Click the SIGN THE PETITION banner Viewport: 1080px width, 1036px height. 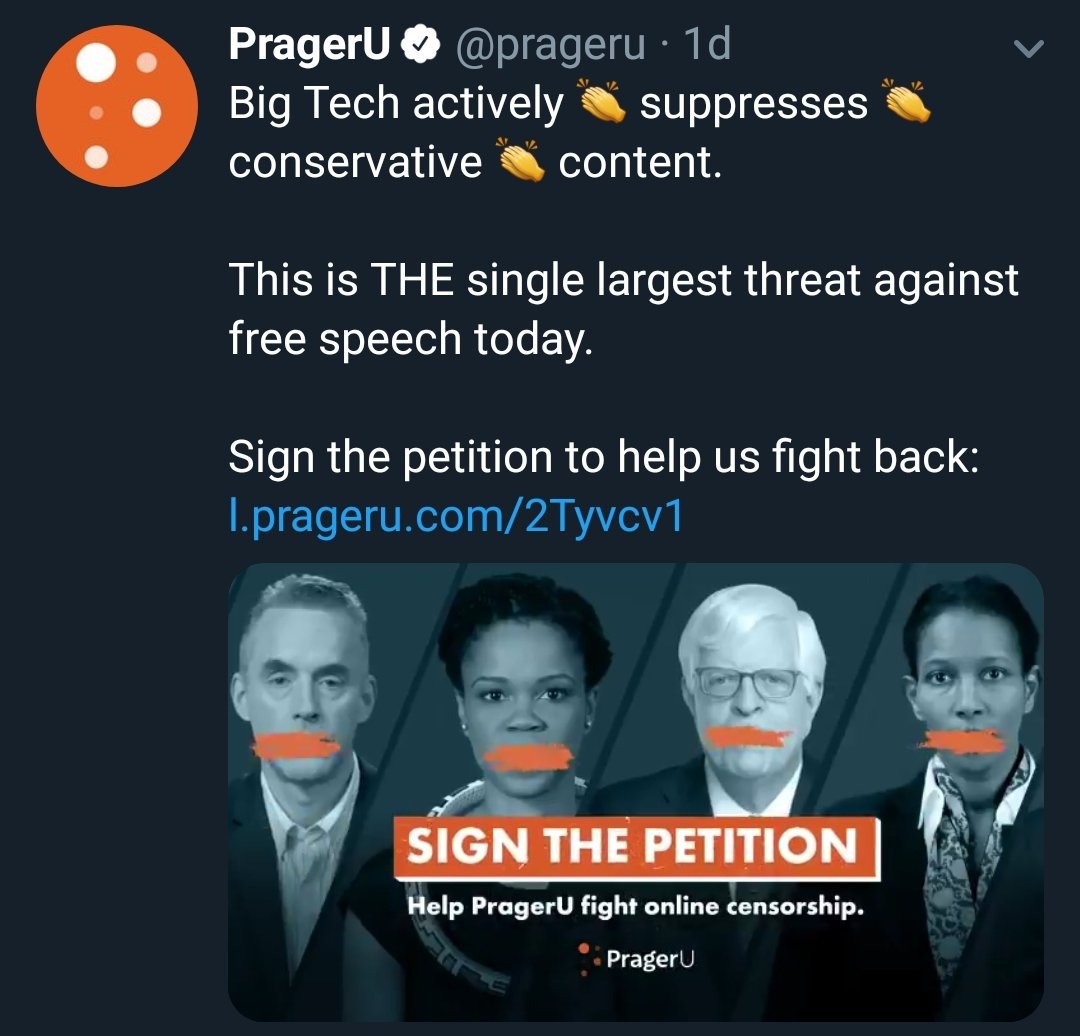[637, 847]
